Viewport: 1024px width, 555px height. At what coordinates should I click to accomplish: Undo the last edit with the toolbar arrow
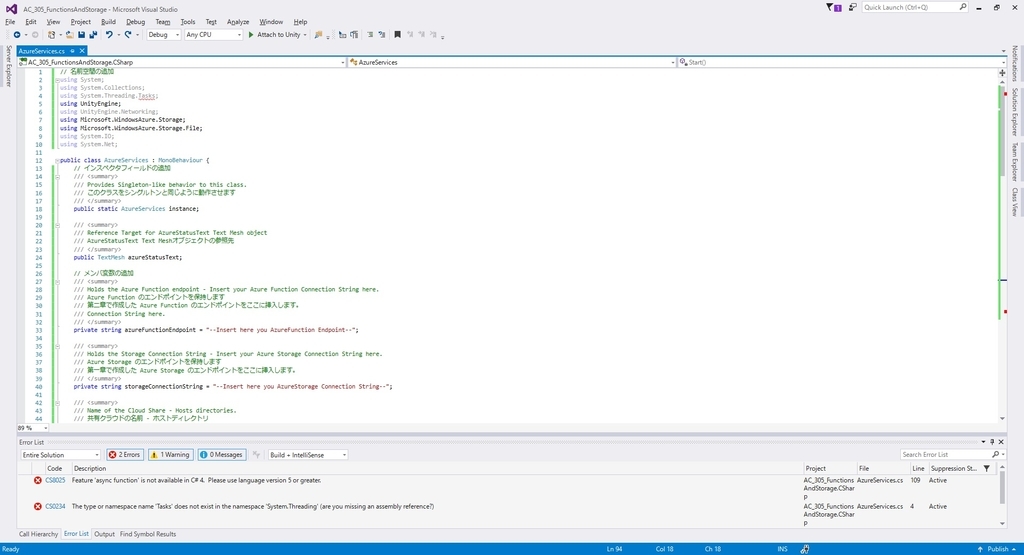(x=109, y=35)
